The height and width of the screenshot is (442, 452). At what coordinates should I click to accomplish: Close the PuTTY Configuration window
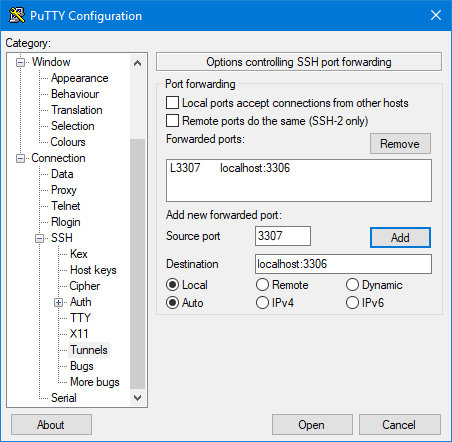(x=436, y=15)
